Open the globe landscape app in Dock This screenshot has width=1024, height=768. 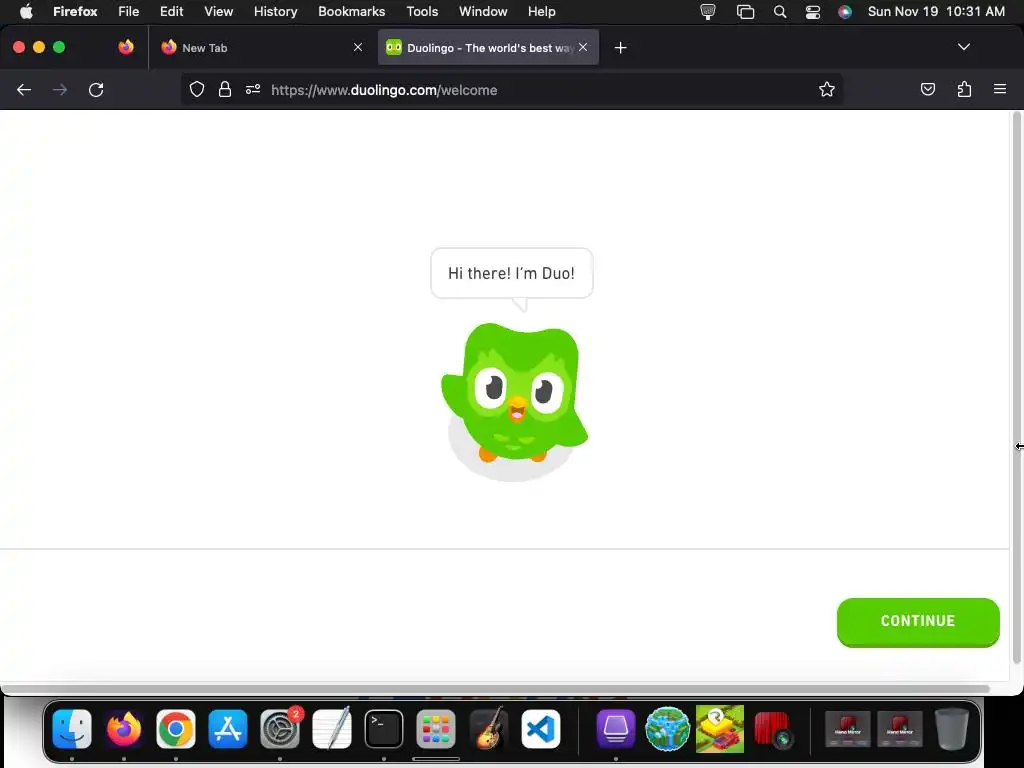click(x=667, y=728)
